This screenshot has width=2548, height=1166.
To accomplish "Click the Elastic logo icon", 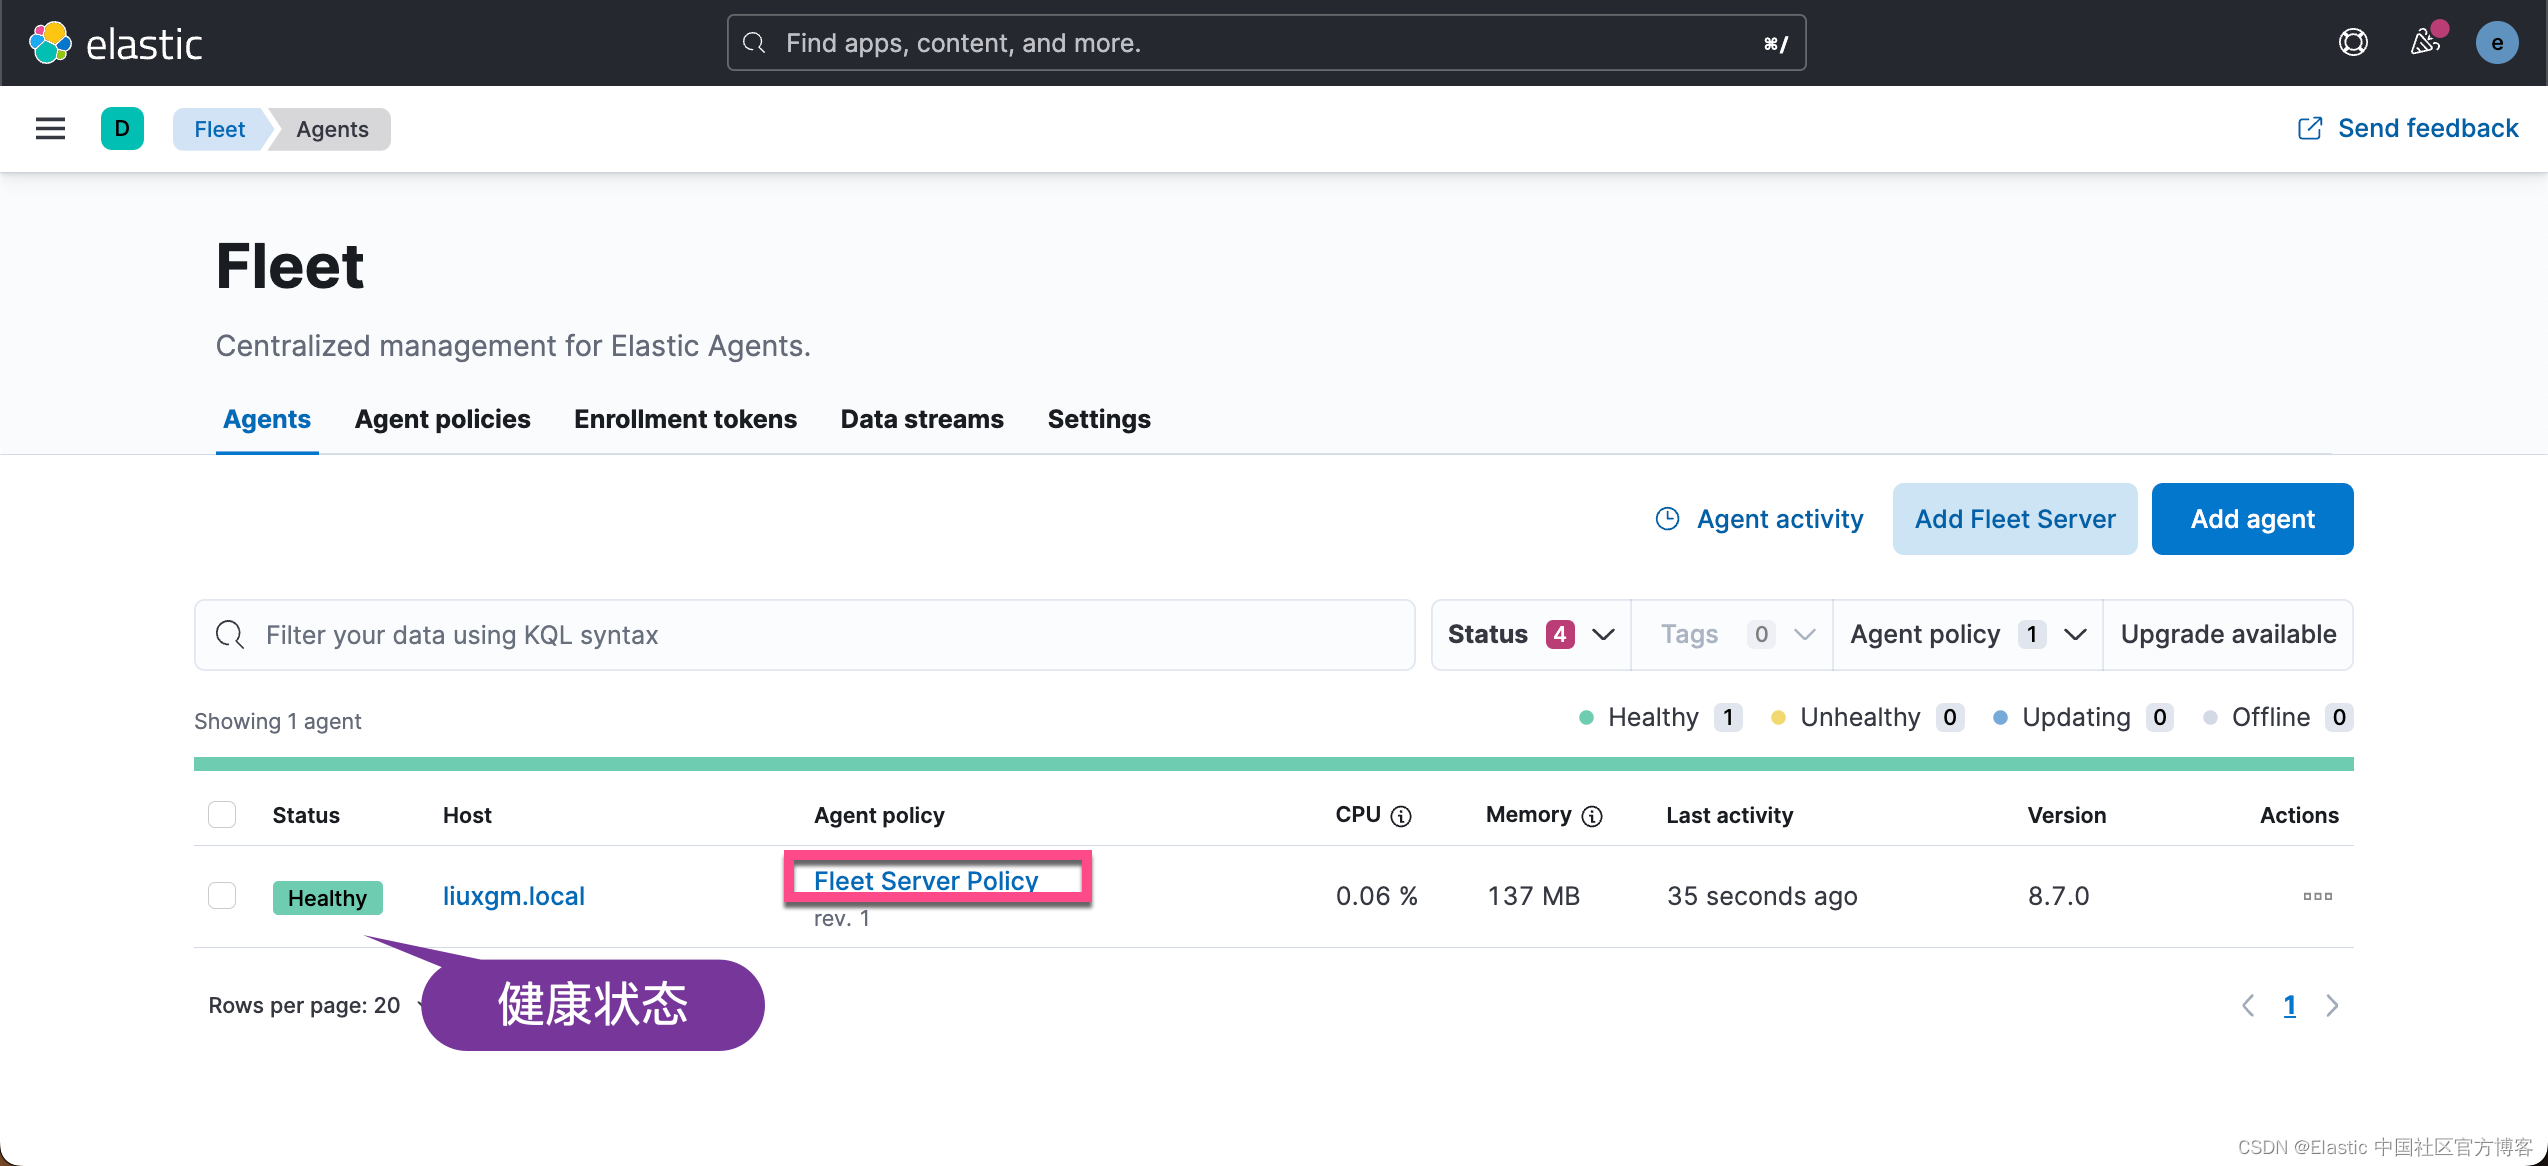I will point(49,42).
